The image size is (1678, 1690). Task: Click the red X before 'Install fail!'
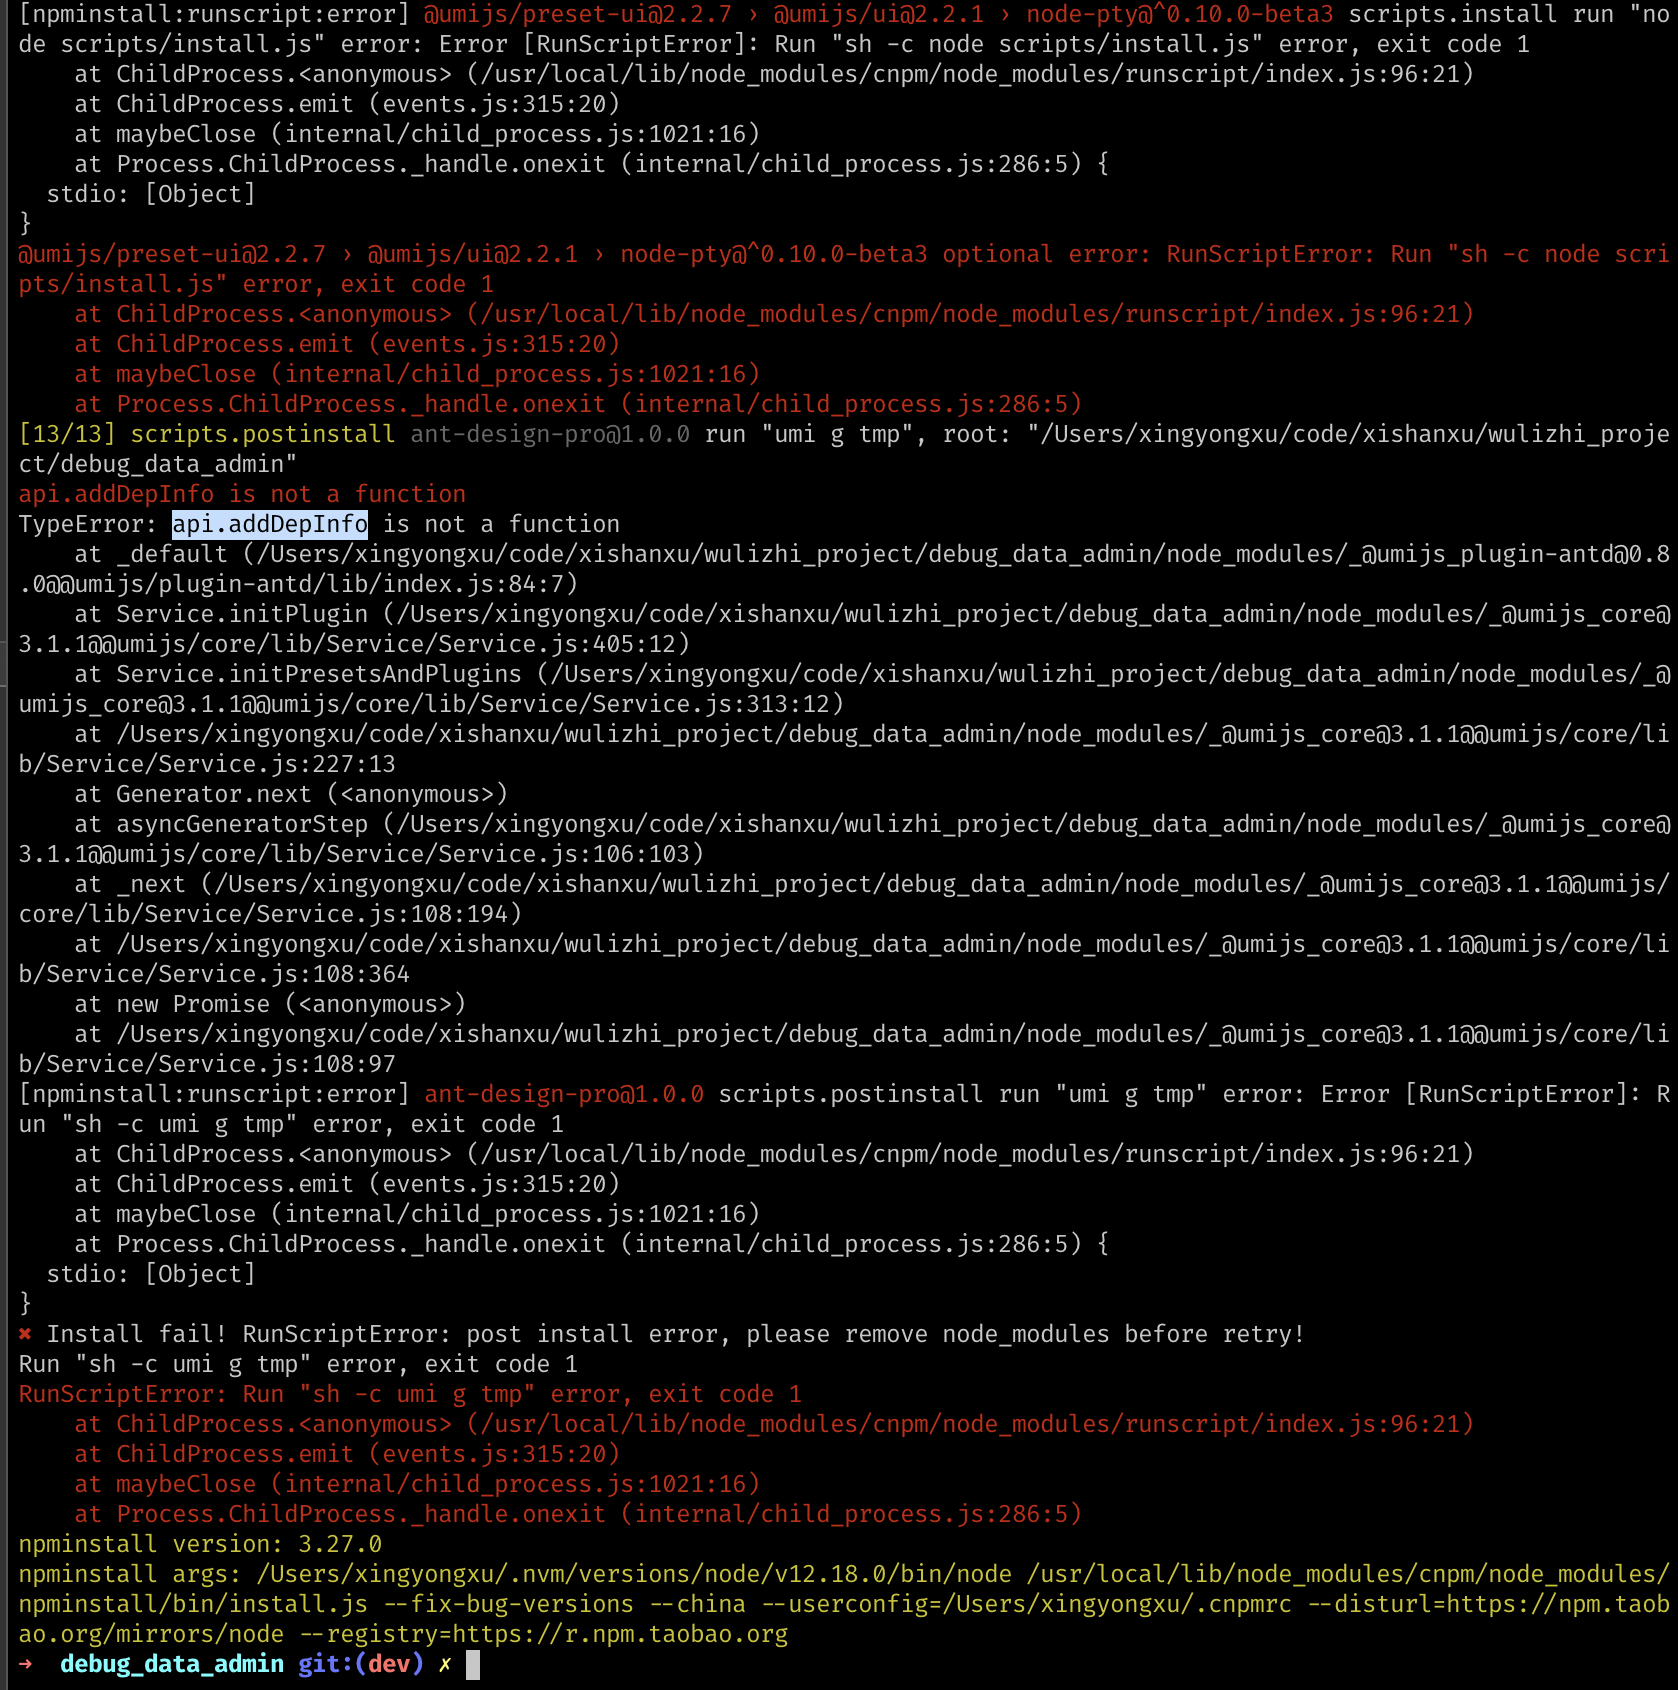pos(25,1334)
